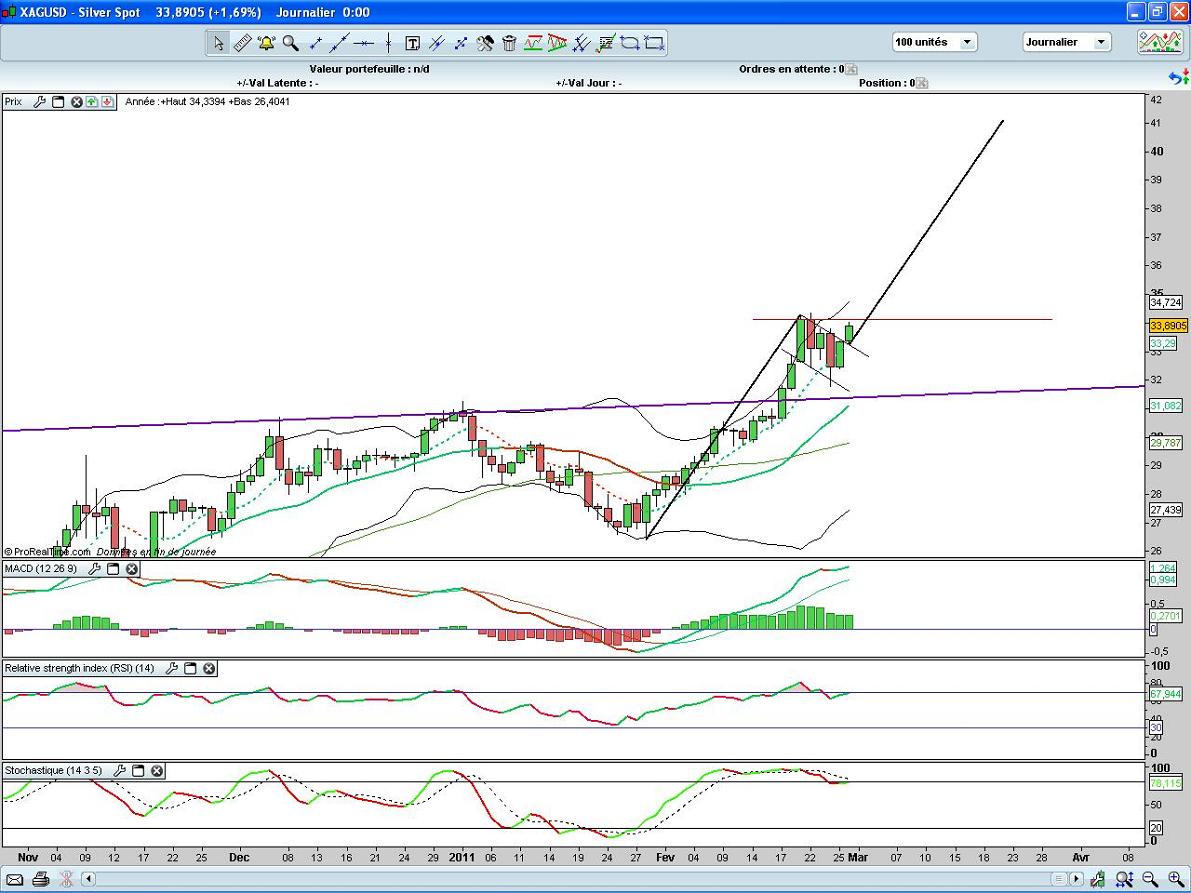1191x893 pixels.
Task: Click the 33,8905 current price label
Action: (x=1167, y=326)
